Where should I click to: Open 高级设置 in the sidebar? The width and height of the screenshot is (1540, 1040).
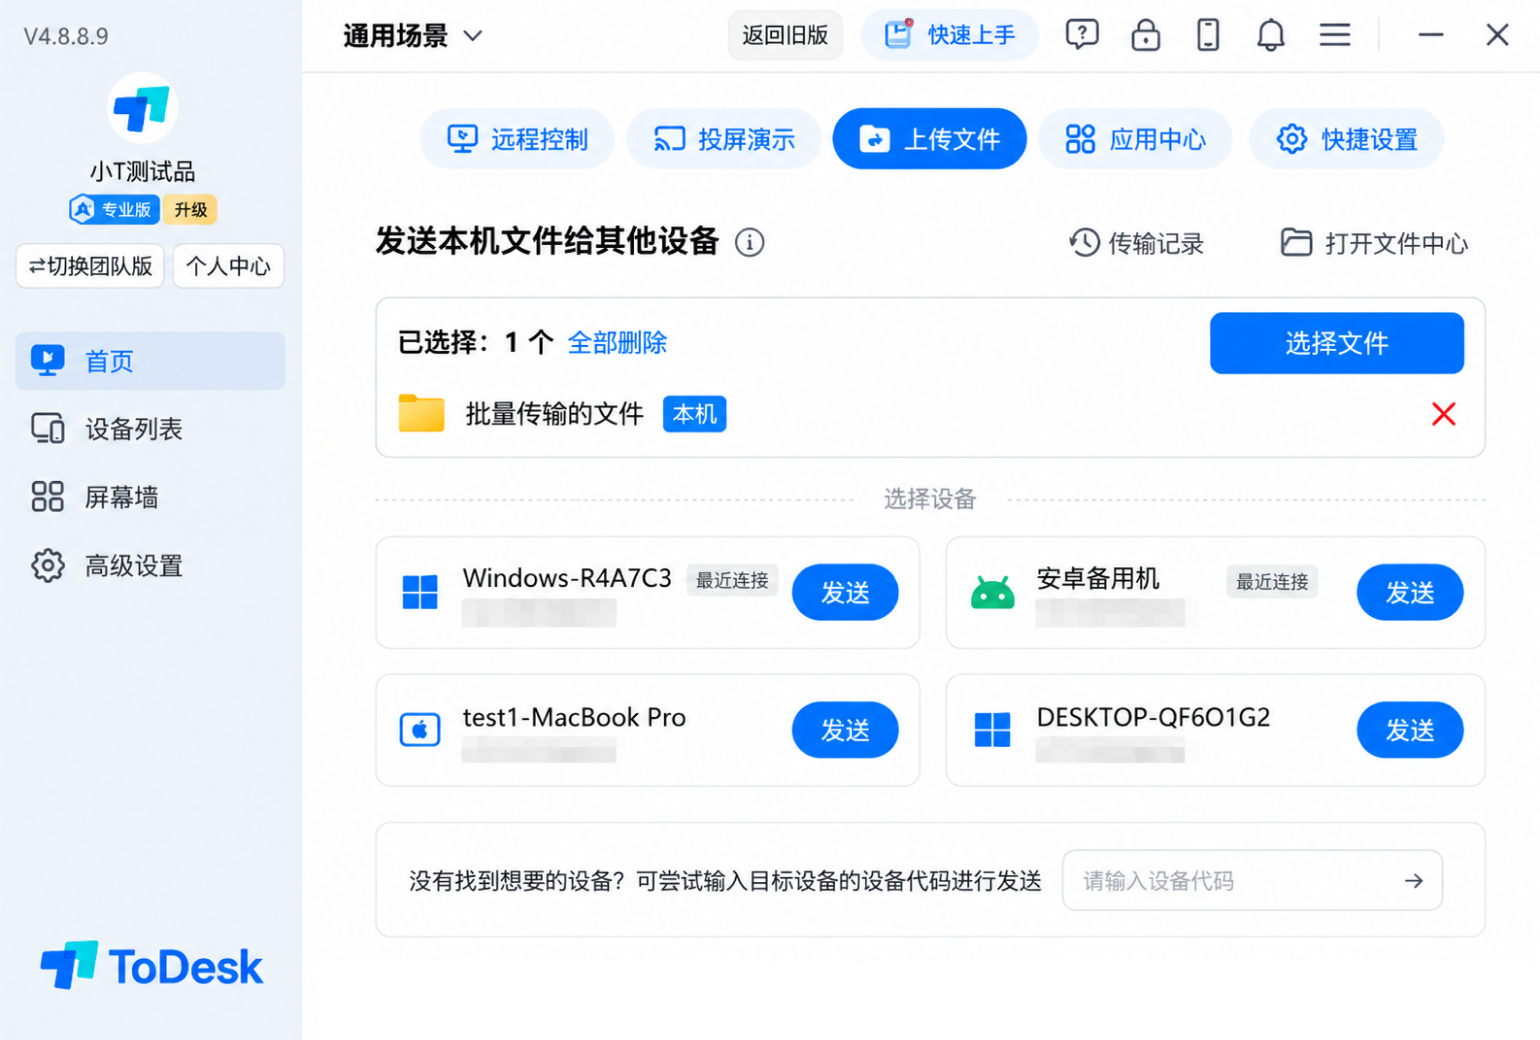(x=150, y=566)
